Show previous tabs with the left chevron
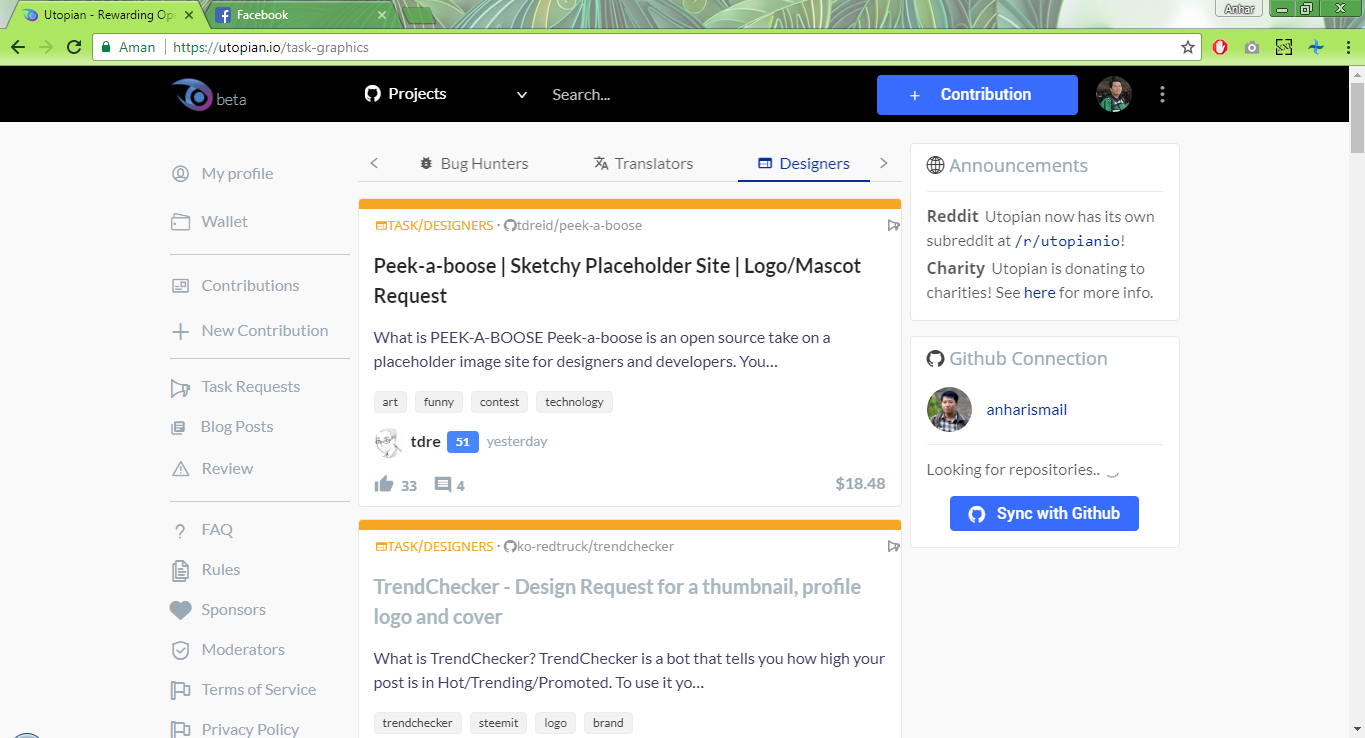 point(374,163)
